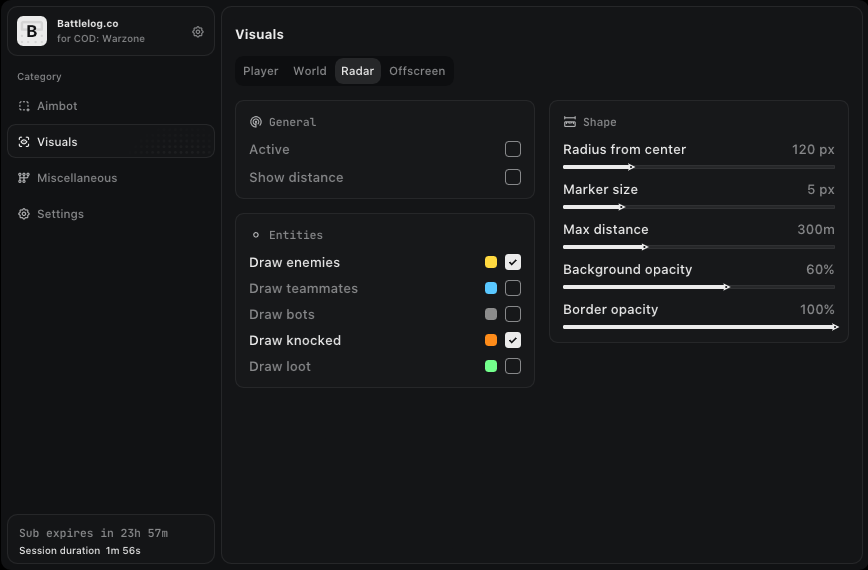Screen dimensions: 868x570
Task: Click the 100% border opacity value
Action: (x=817, y=309)
